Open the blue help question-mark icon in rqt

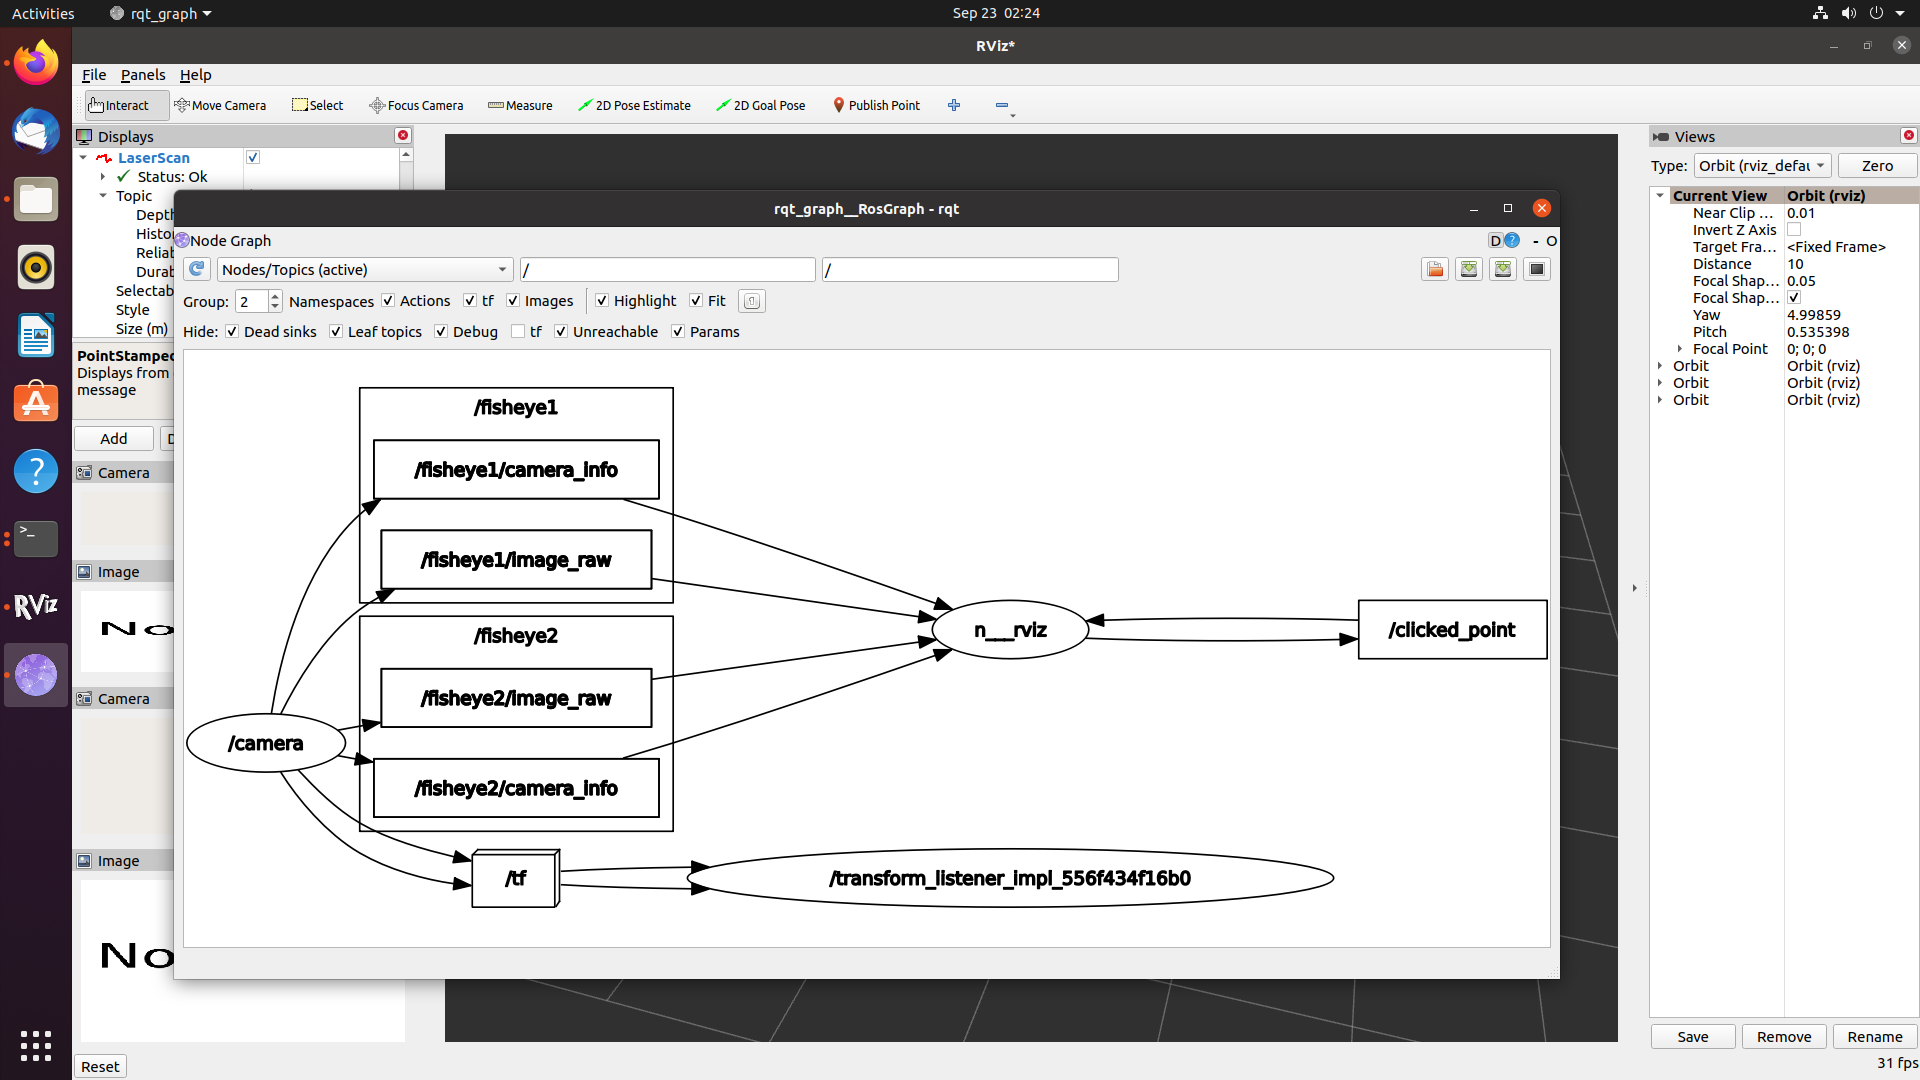[x=1512, y=241]
